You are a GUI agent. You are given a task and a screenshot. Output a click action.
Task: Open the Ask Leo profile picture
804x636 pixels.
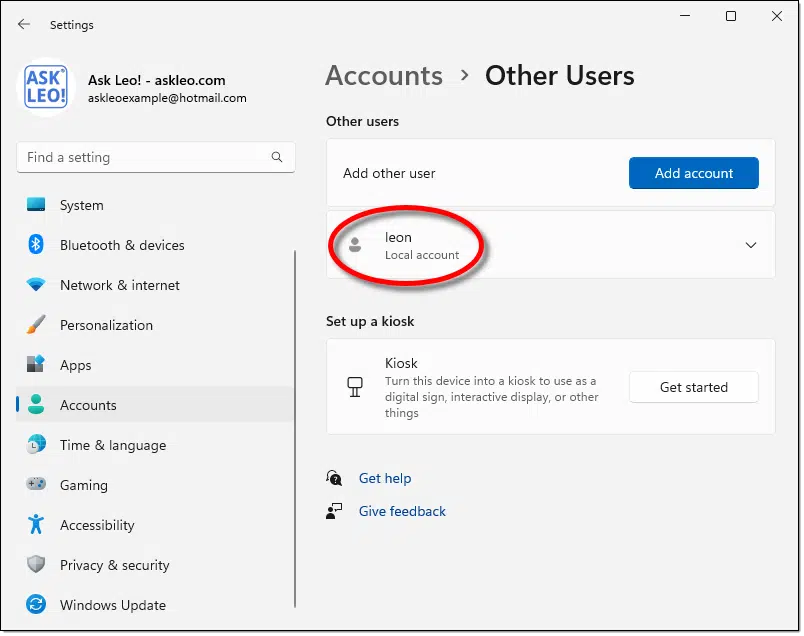46,89
